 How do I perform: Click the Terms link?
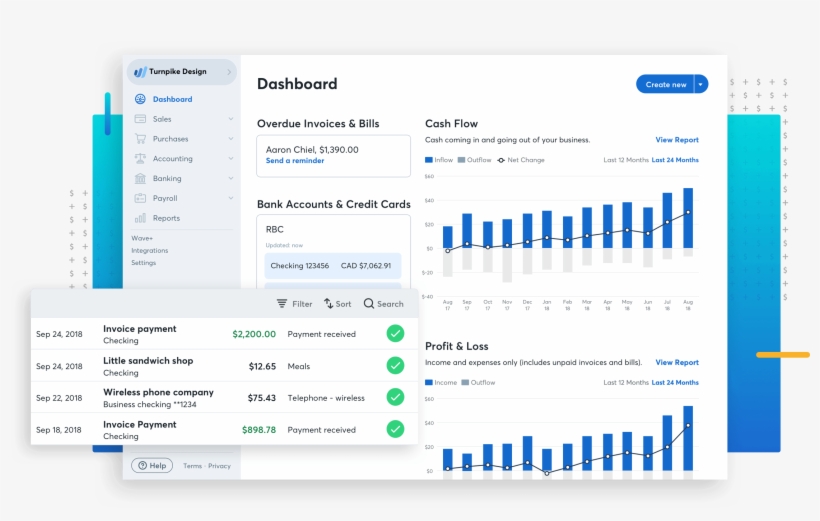192,466
